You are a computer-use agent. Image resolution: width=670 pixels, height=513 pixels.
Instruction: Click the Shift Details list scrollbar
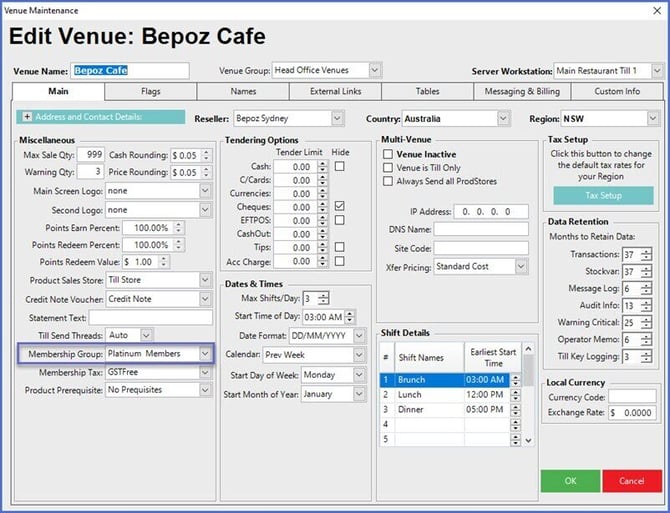[x=516, y=410]
